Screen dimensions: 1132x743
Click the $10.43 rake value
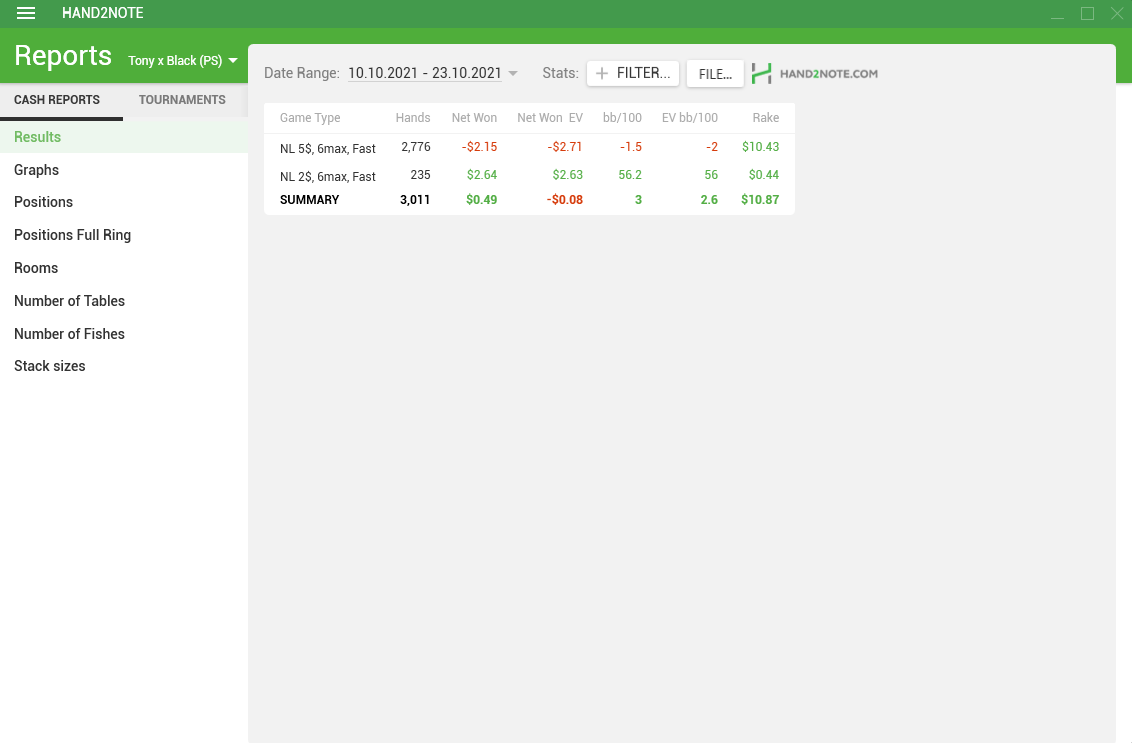[760, 147]
